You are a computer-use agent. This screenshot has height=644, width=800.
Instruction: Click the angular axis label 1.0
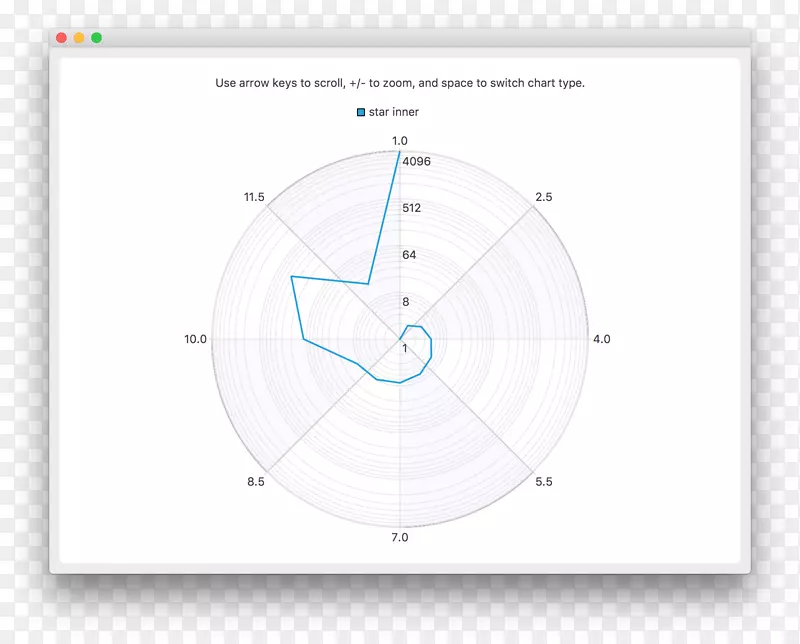pyautogui.click(x=399, y=141)
